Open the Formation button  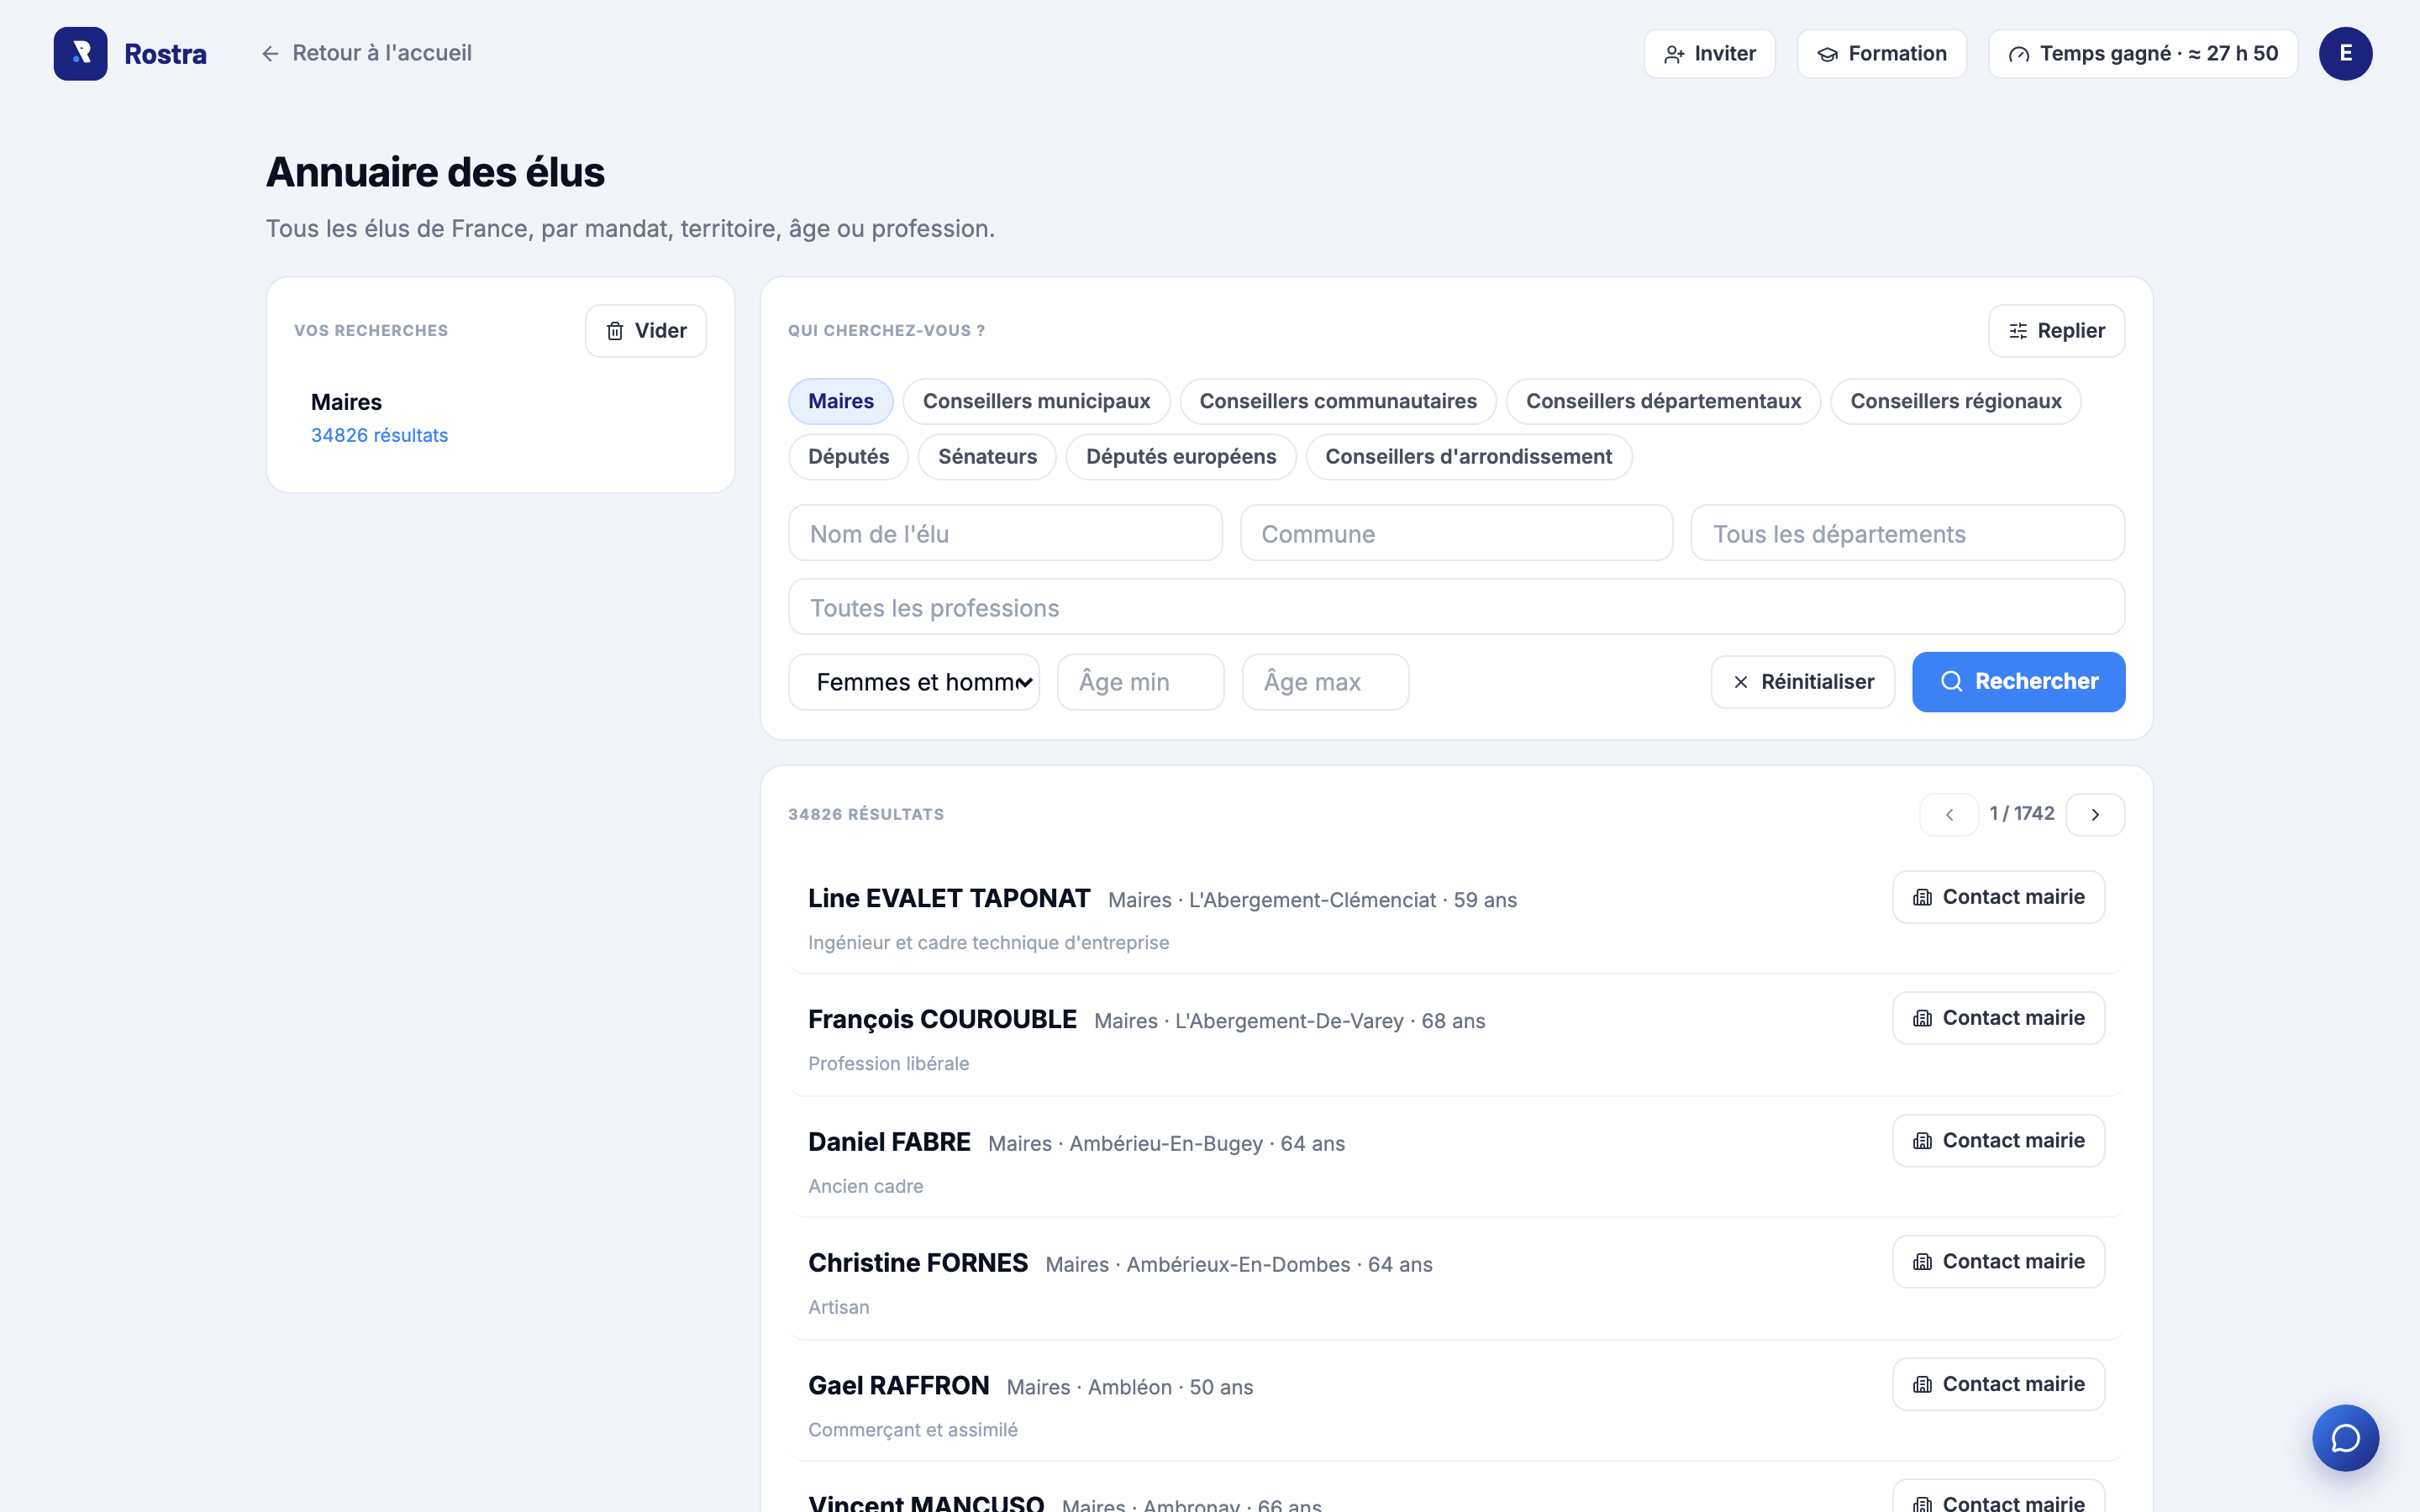(x=1882, y=54)
